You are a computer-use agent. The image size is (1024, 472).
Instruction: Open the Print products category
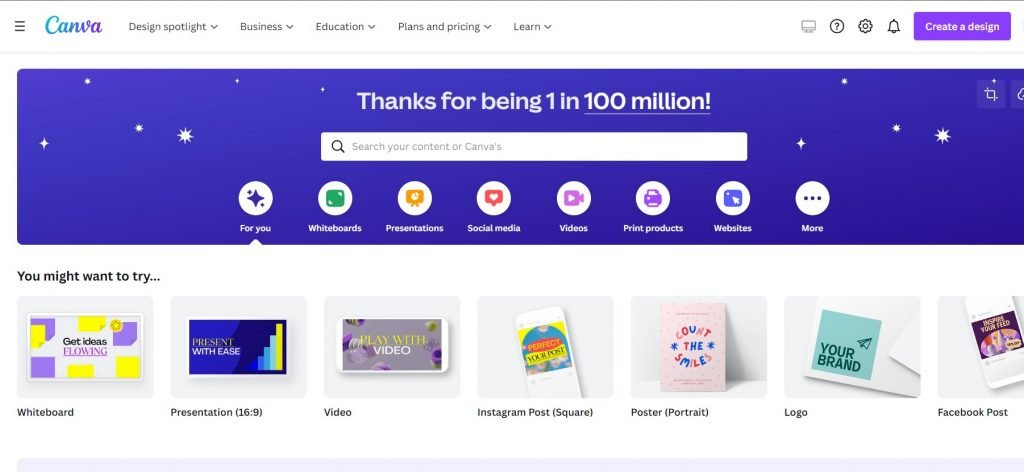point(653,199)
